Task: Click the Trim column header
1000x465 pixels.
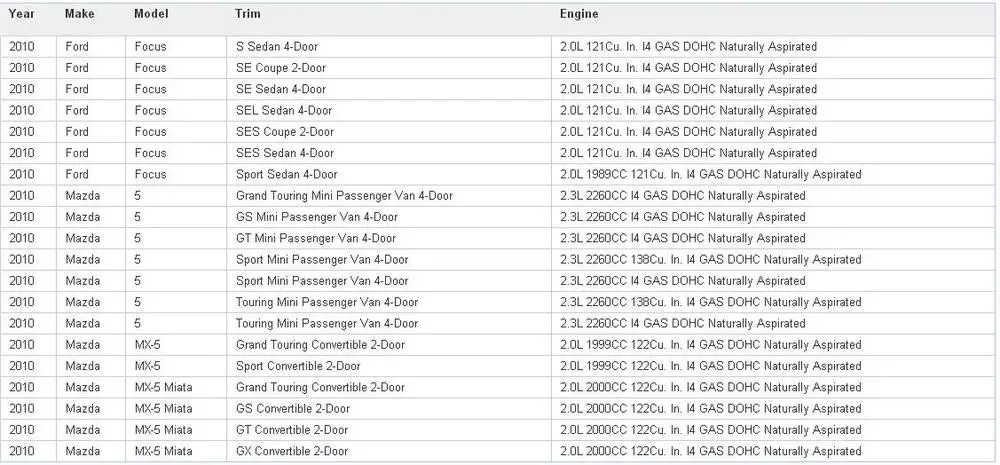Action: coord(247,14)
